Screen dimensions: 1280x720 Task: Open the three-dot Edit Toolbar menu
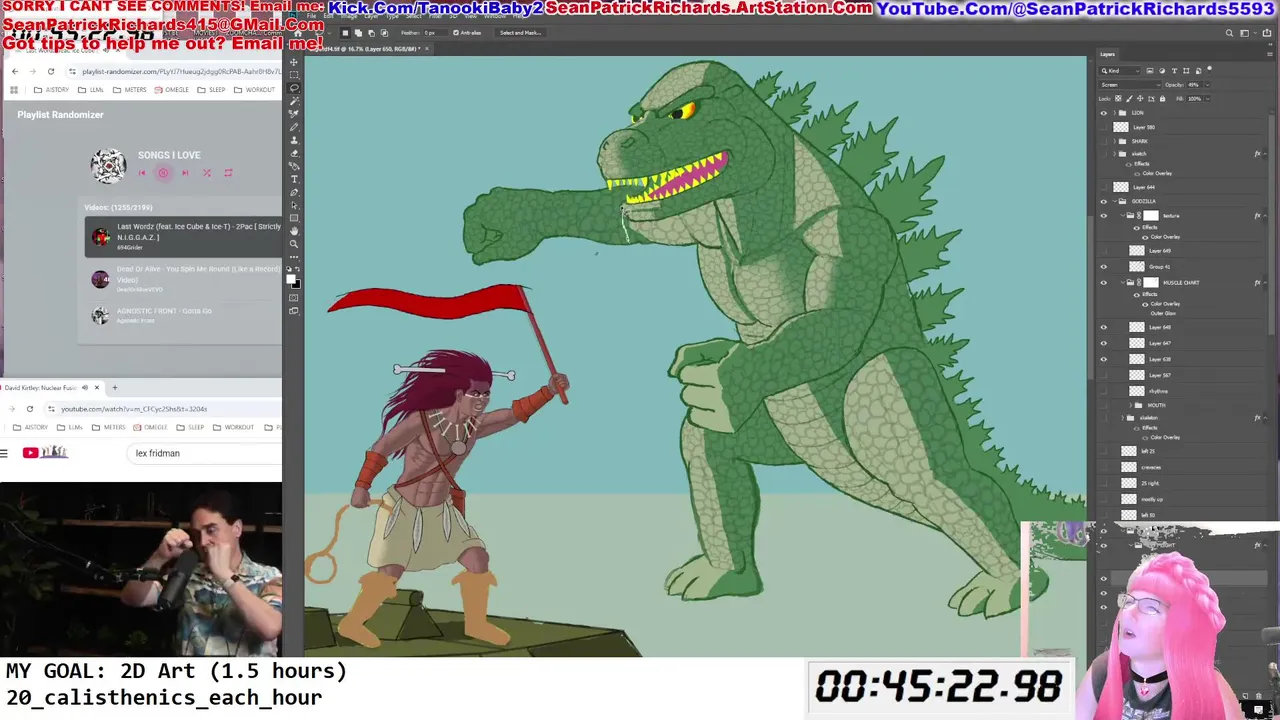pos(293,257)
